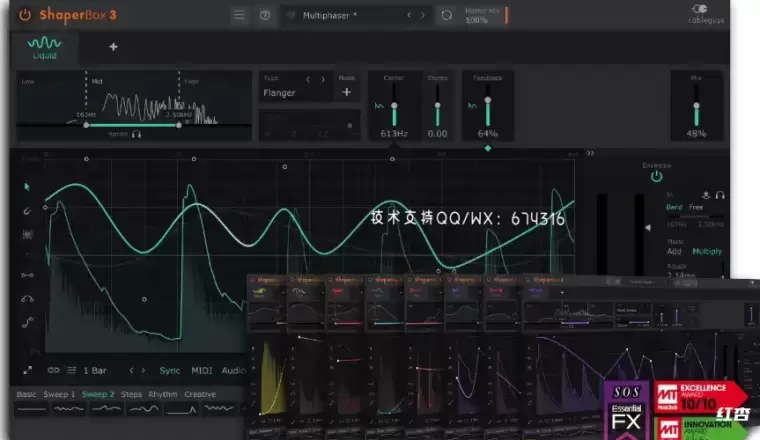Click the low/mid band split handle at 163Hz
Screen dimensions: 760x440
tap(86, 125)
